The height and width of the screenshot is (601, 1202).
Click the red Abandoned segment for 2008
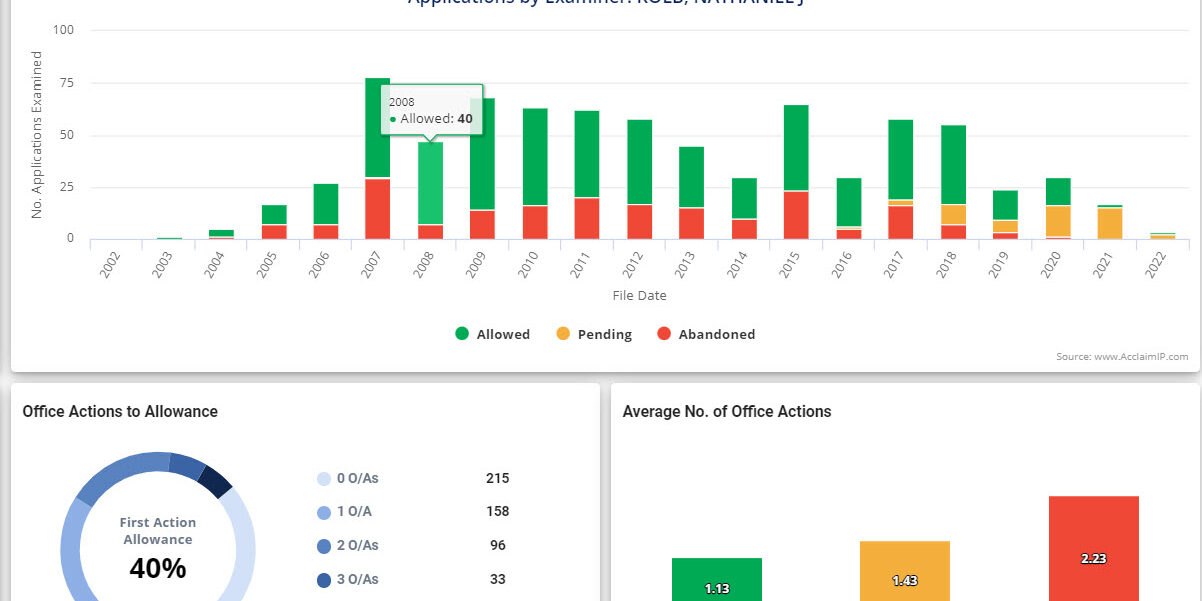(430, 232)
